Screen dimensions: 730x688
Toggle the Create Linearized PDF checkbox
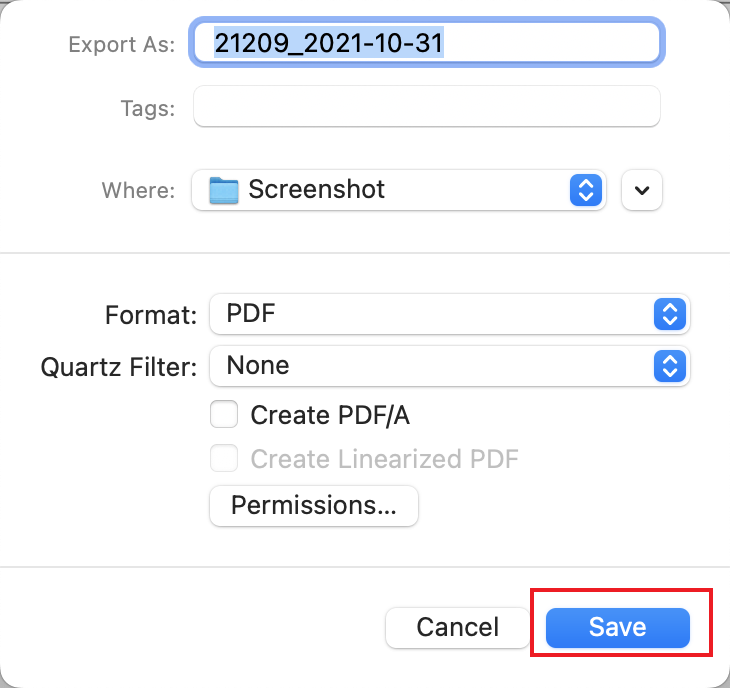coord(224,459)
